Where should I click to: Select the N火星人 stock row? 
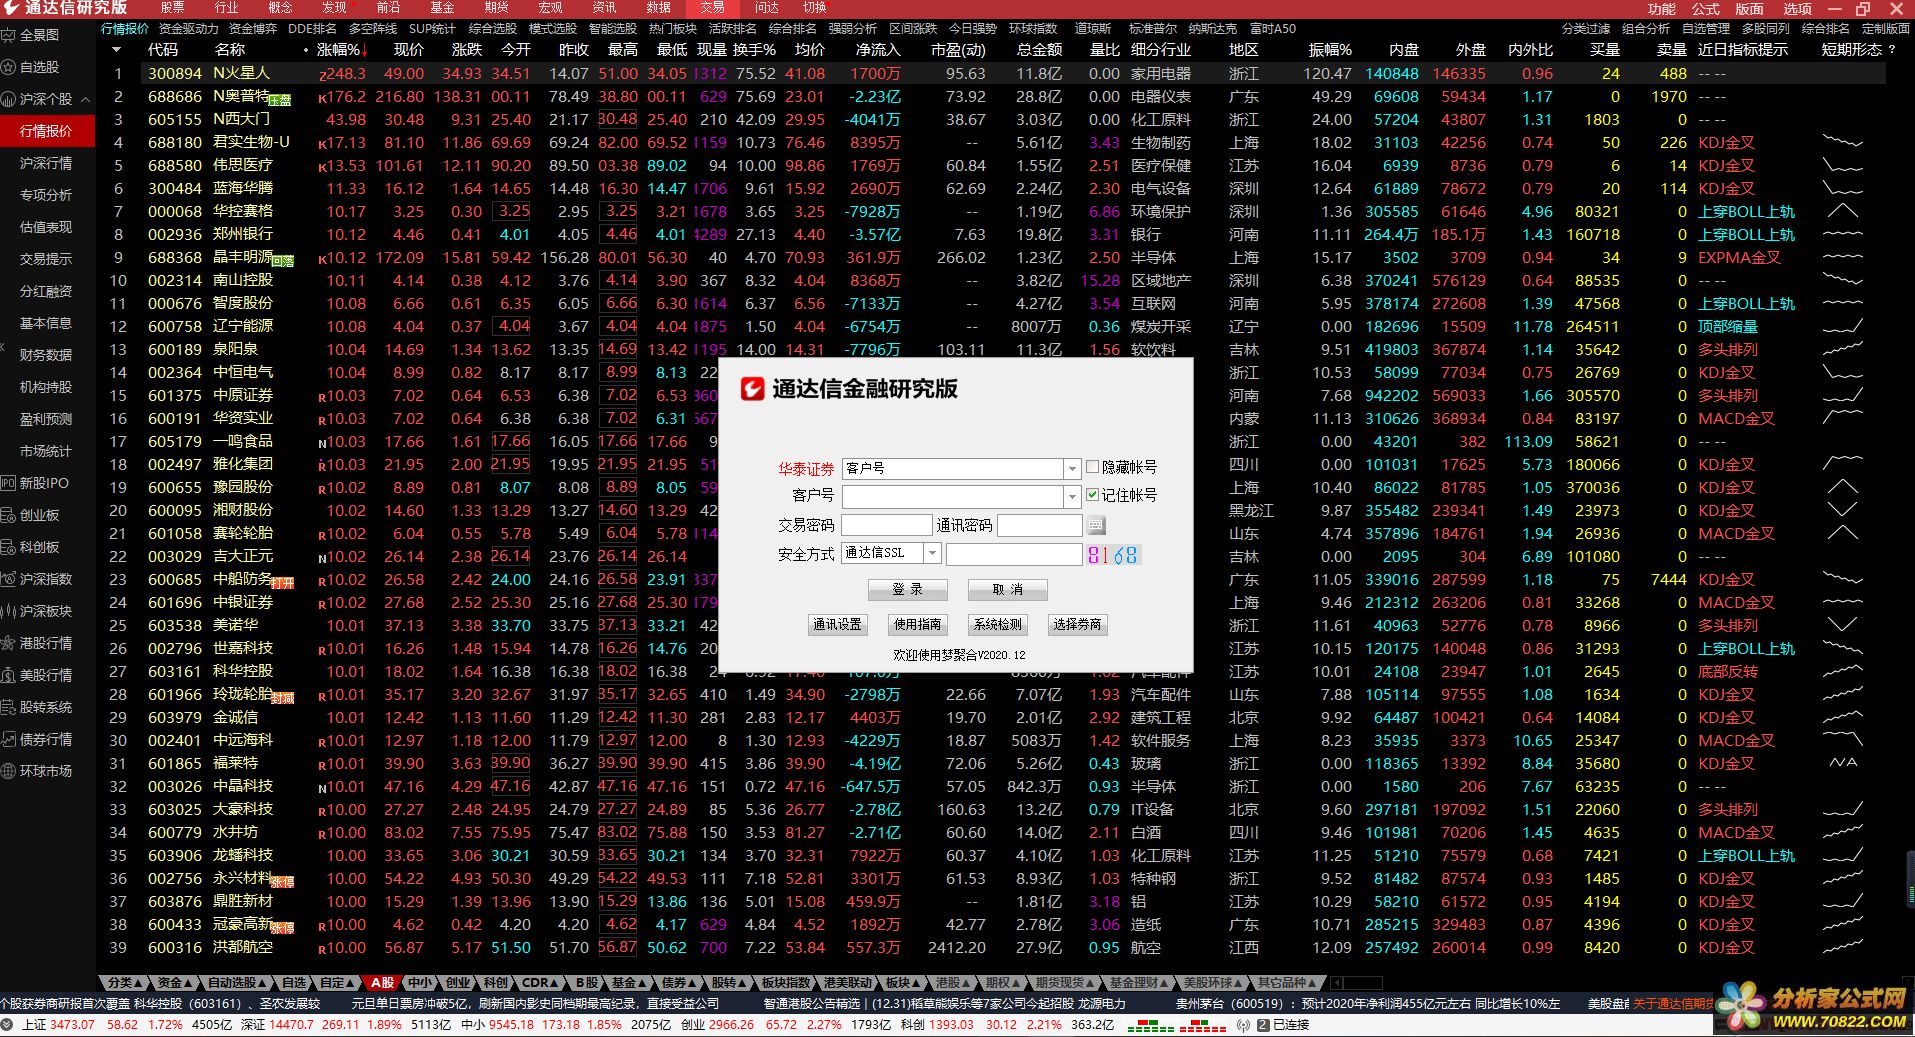pos(992,73)
